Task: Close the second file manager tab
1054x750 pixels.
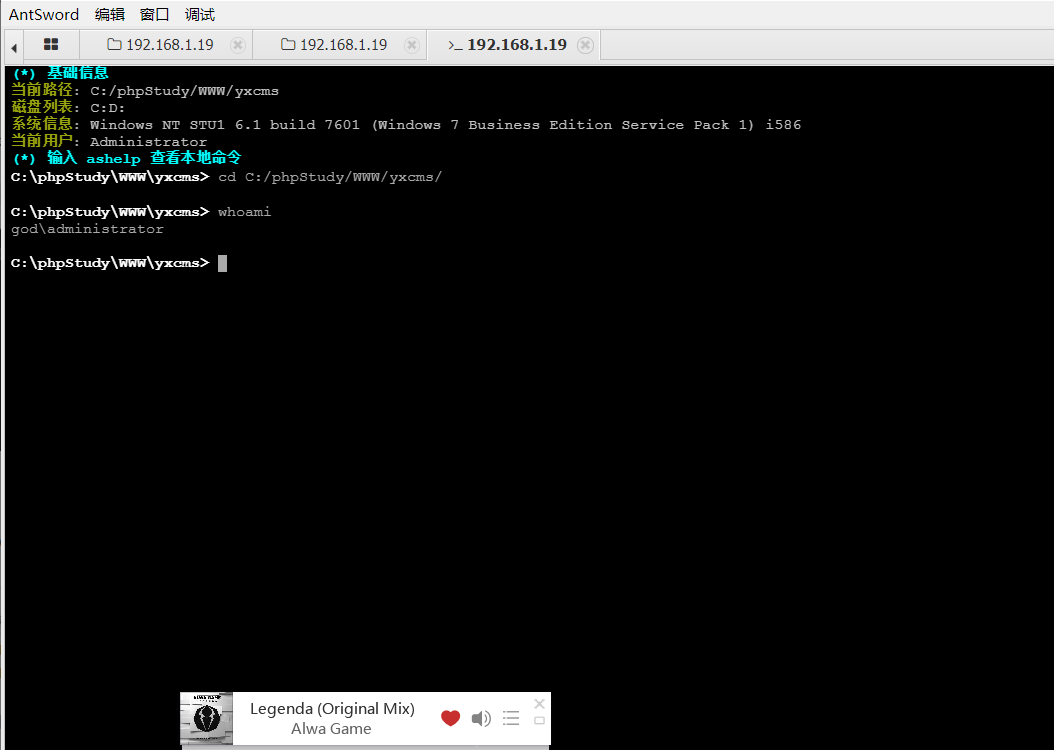Action: pos(411,45)
